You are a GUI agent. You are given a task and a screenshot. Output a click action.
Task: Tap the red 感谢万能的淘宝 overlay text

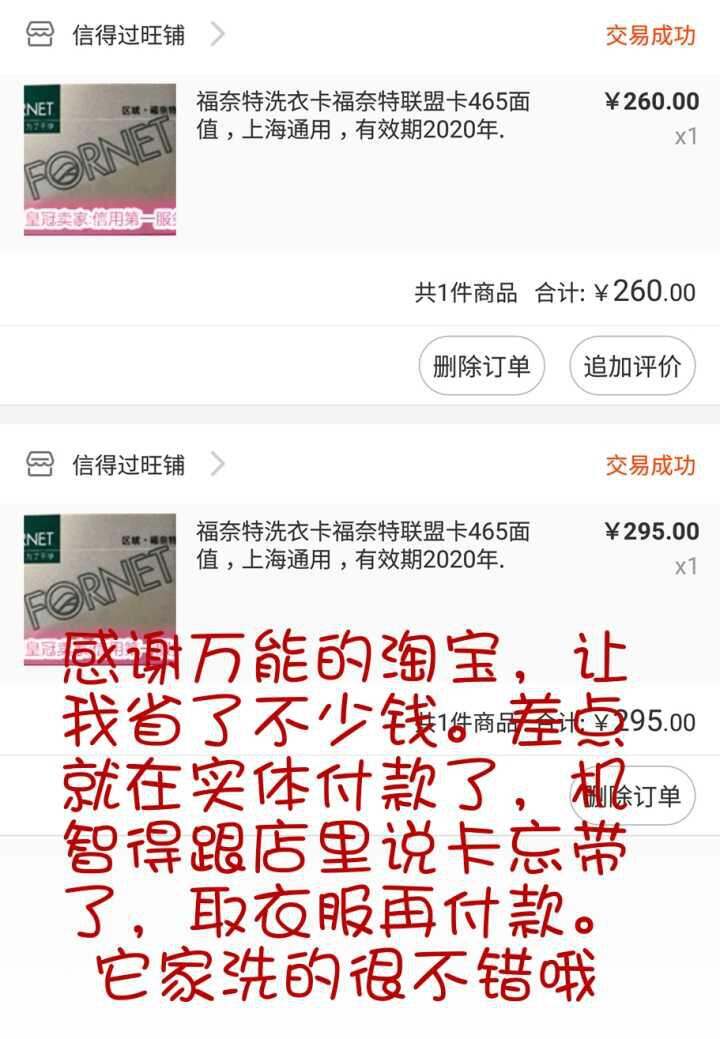[344, 818]
